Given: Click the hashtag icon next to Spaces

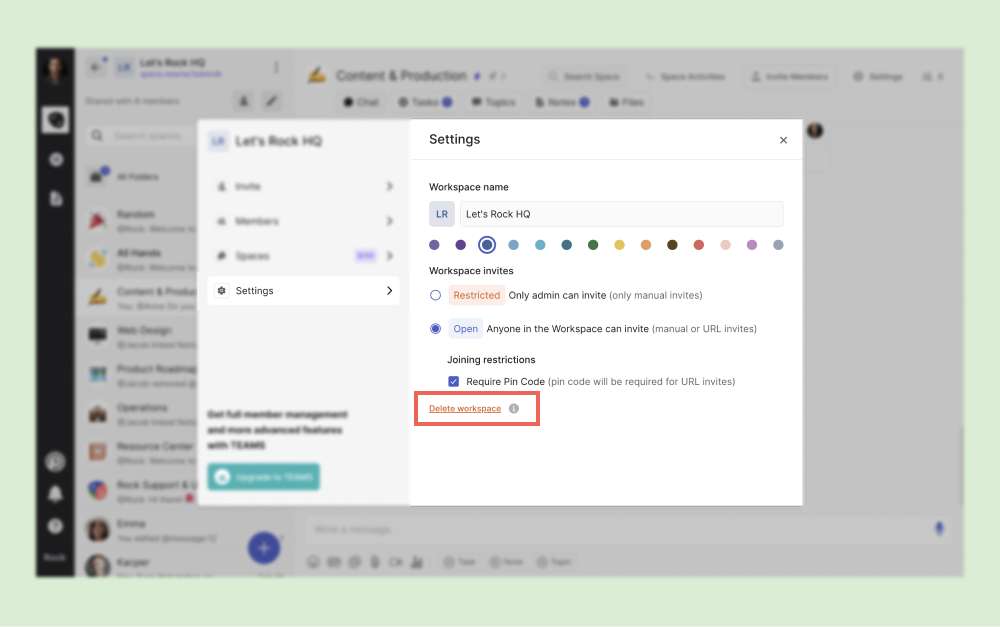Looking at the screenshot, I should coord(222,256).
